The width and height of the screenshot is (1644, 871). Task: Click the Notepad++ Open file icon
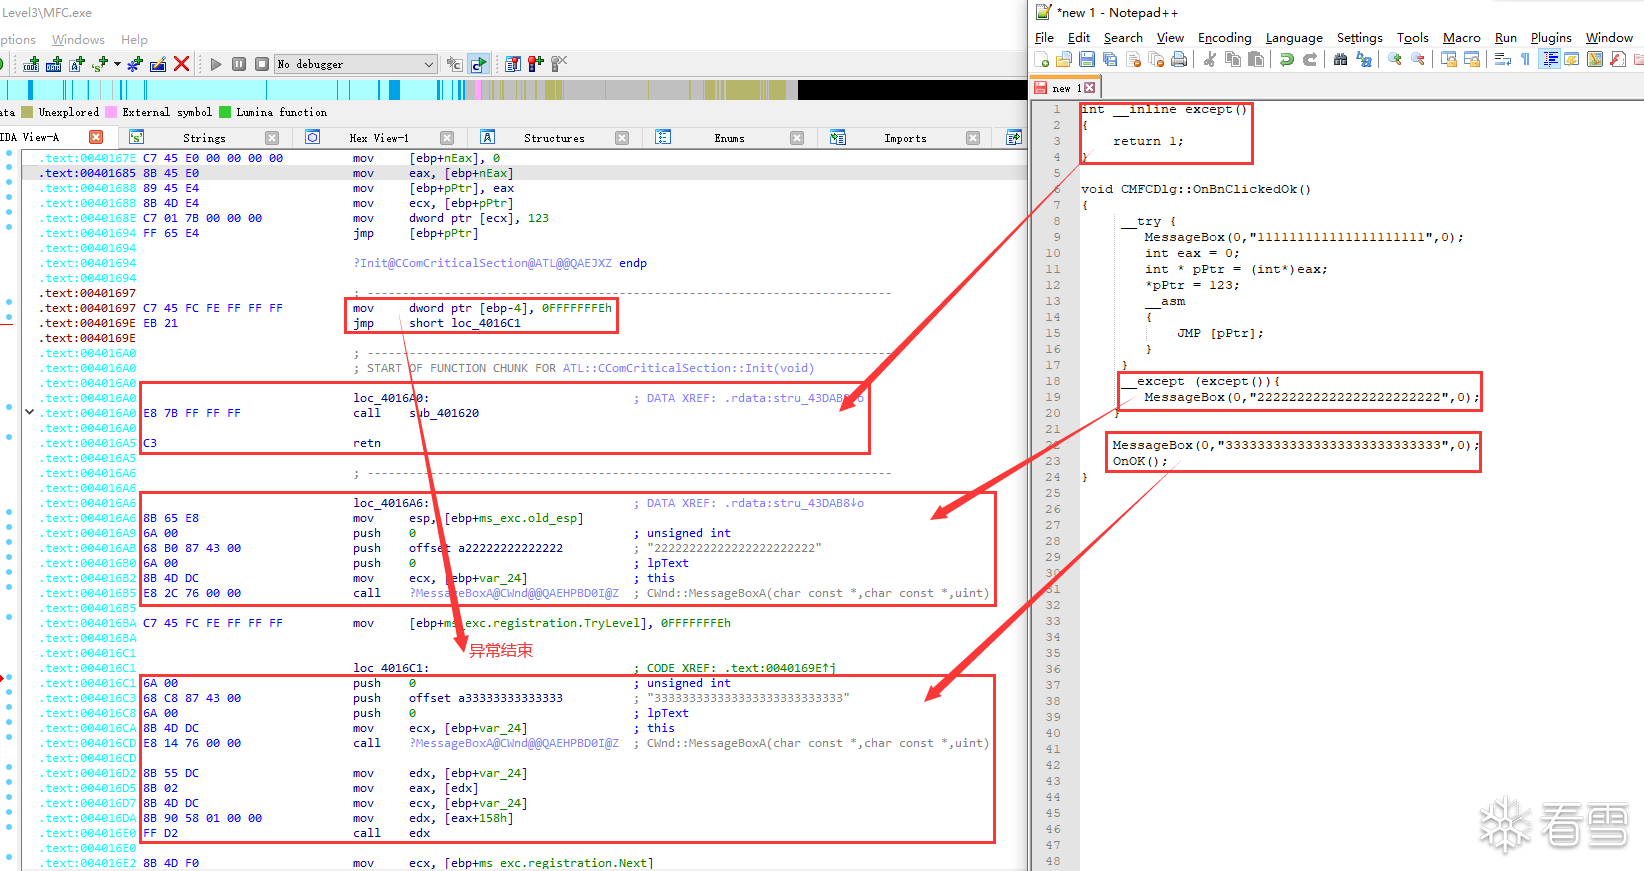(1064, 59)
